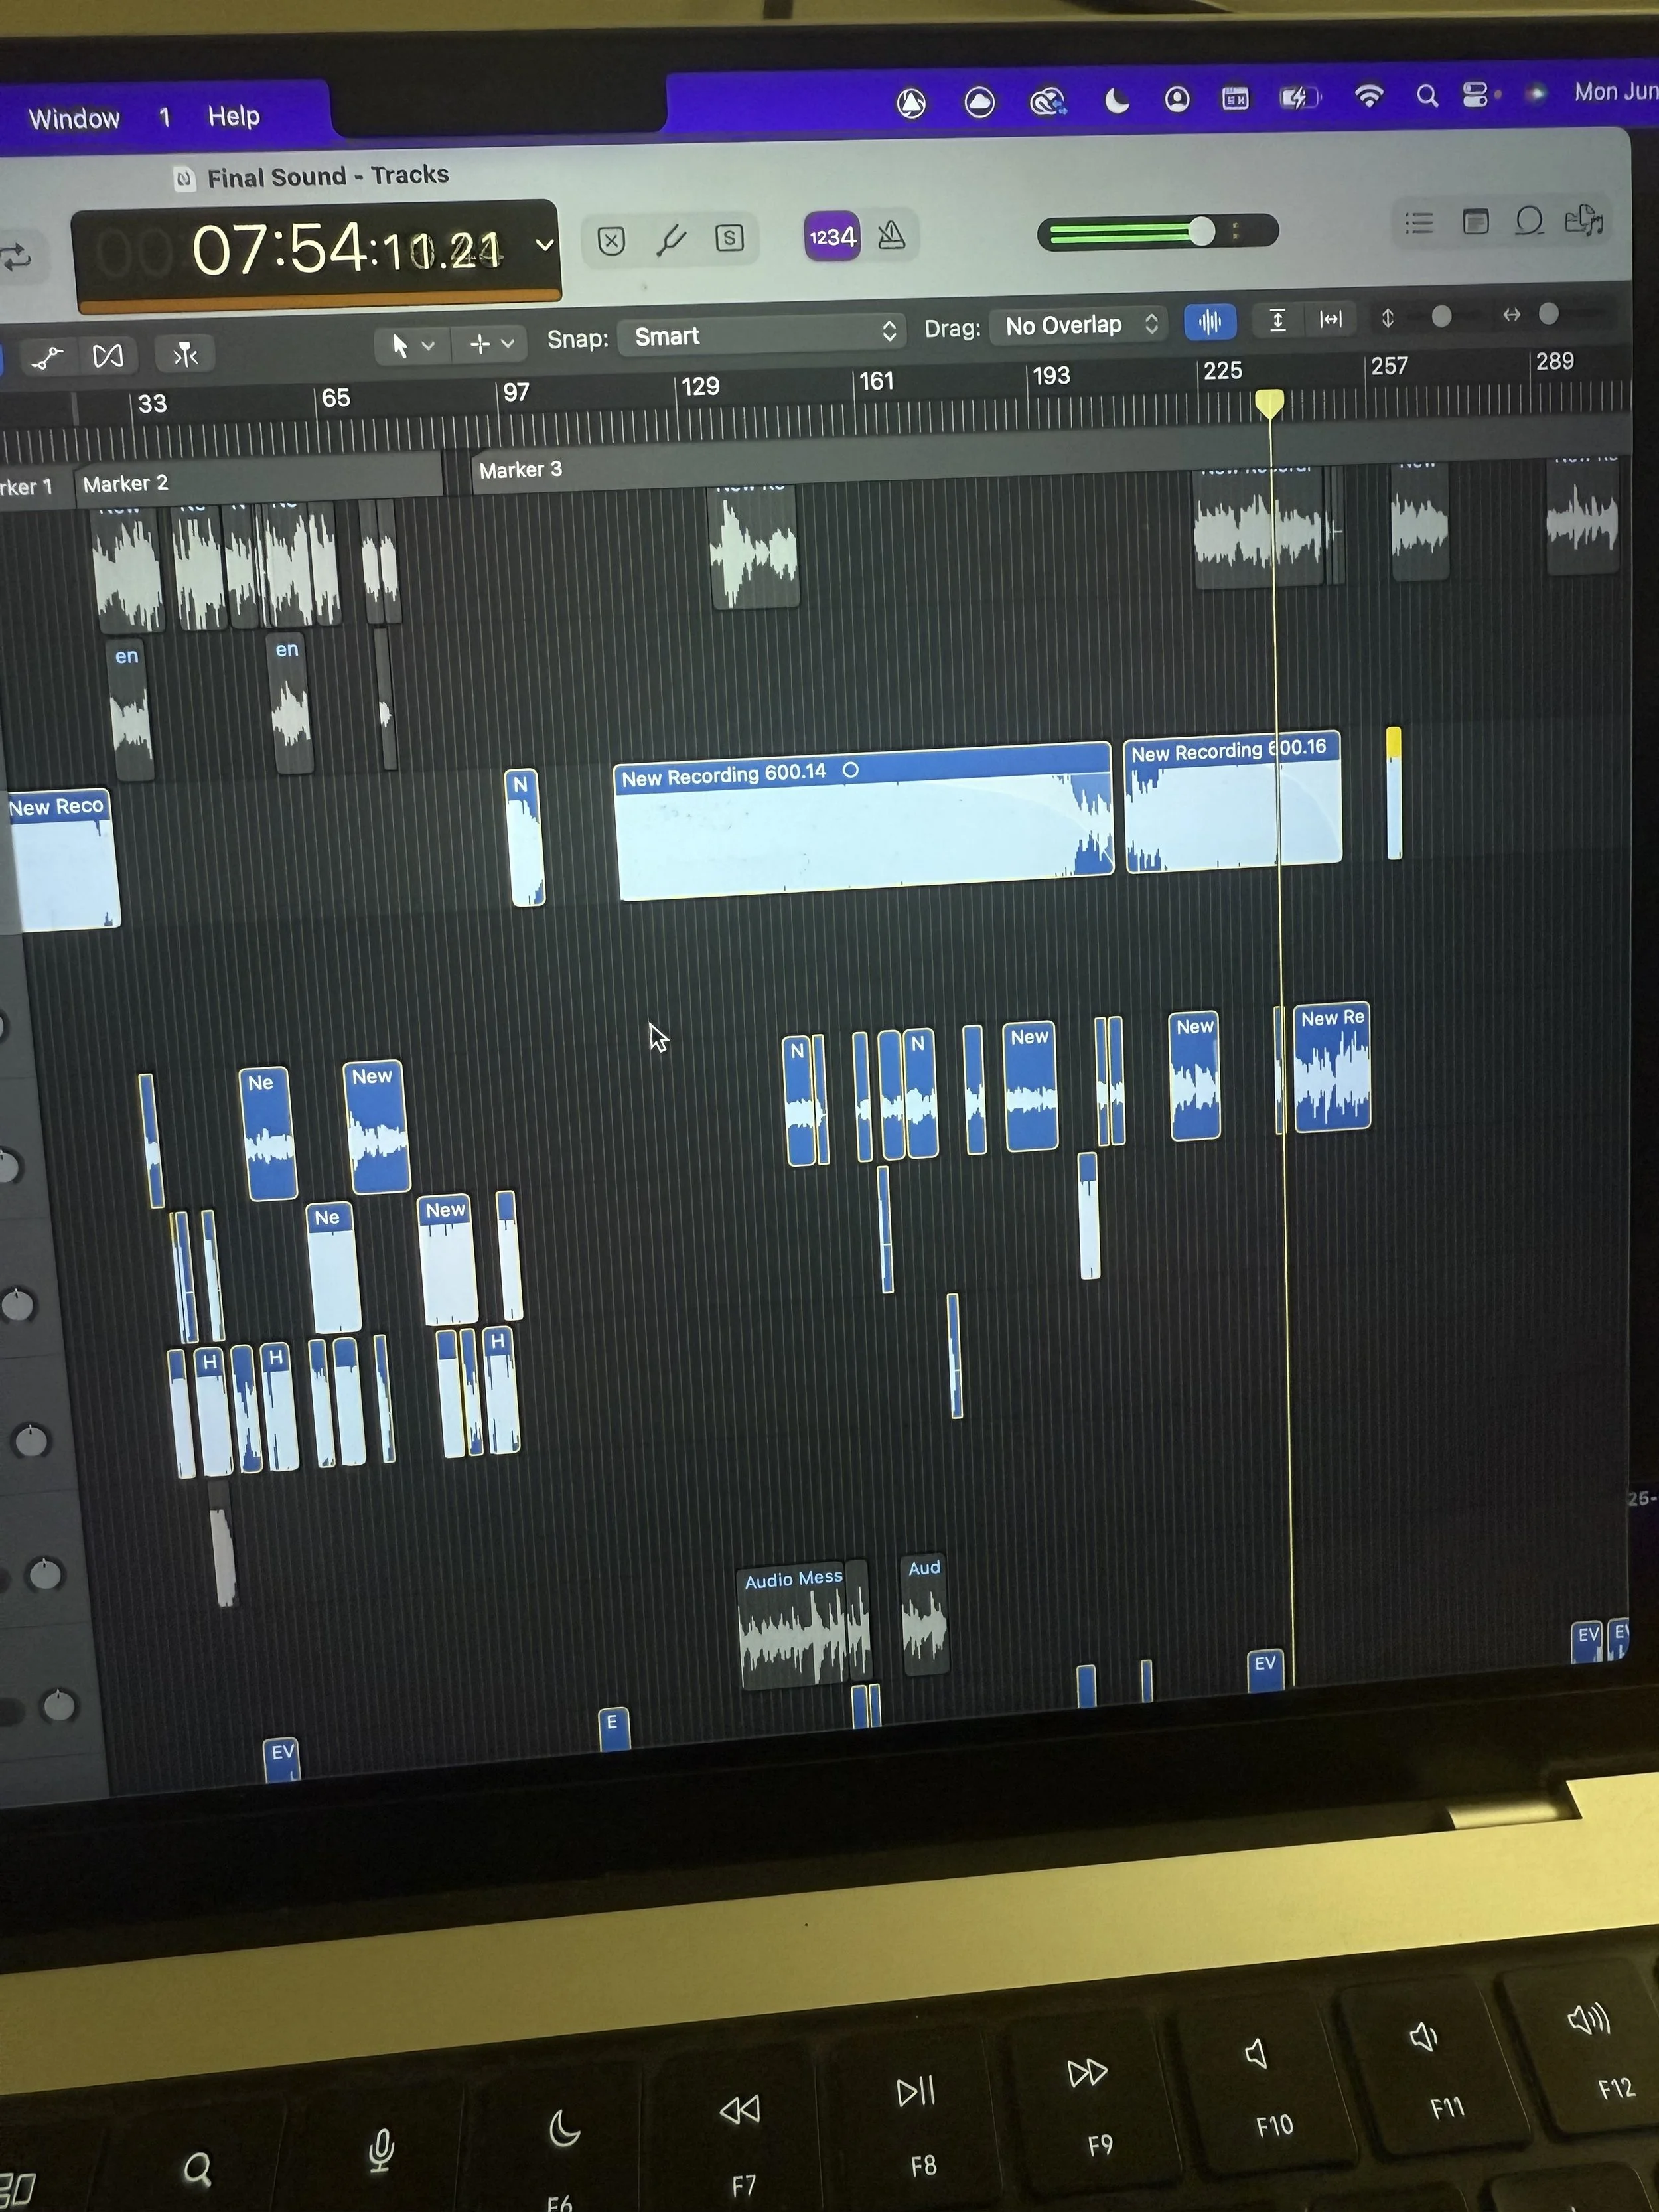Image resolution: width=1659 pixels, height=2212 pixels.
Task: Click the Flex show/hide icon
Action: [x=108, y=355]
